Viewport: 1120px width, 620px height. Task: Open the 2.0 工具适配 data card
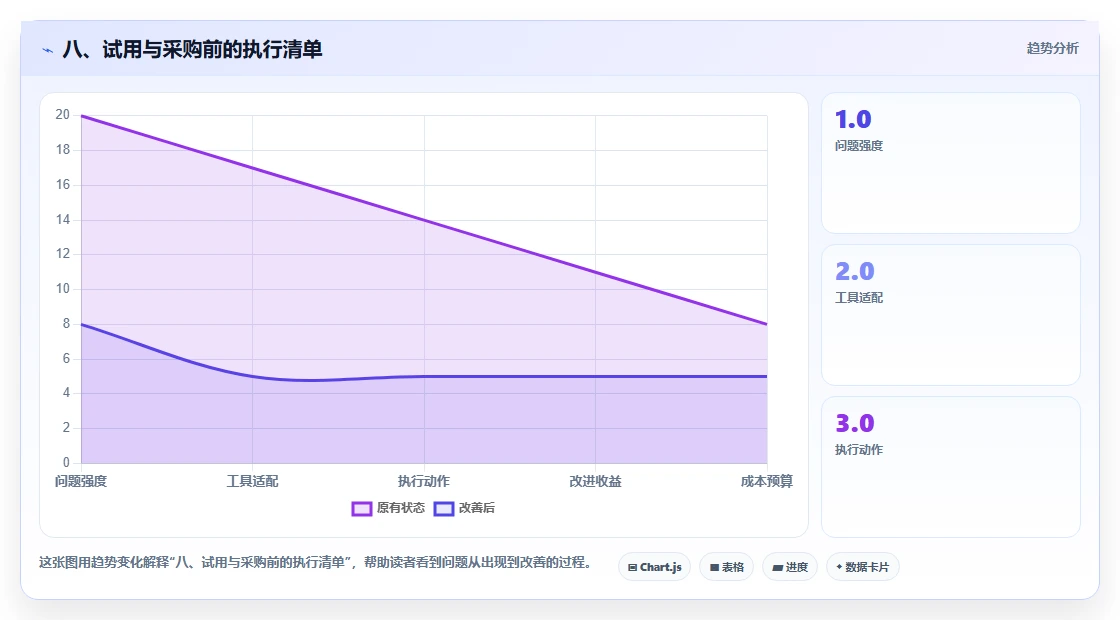[951, 315]
